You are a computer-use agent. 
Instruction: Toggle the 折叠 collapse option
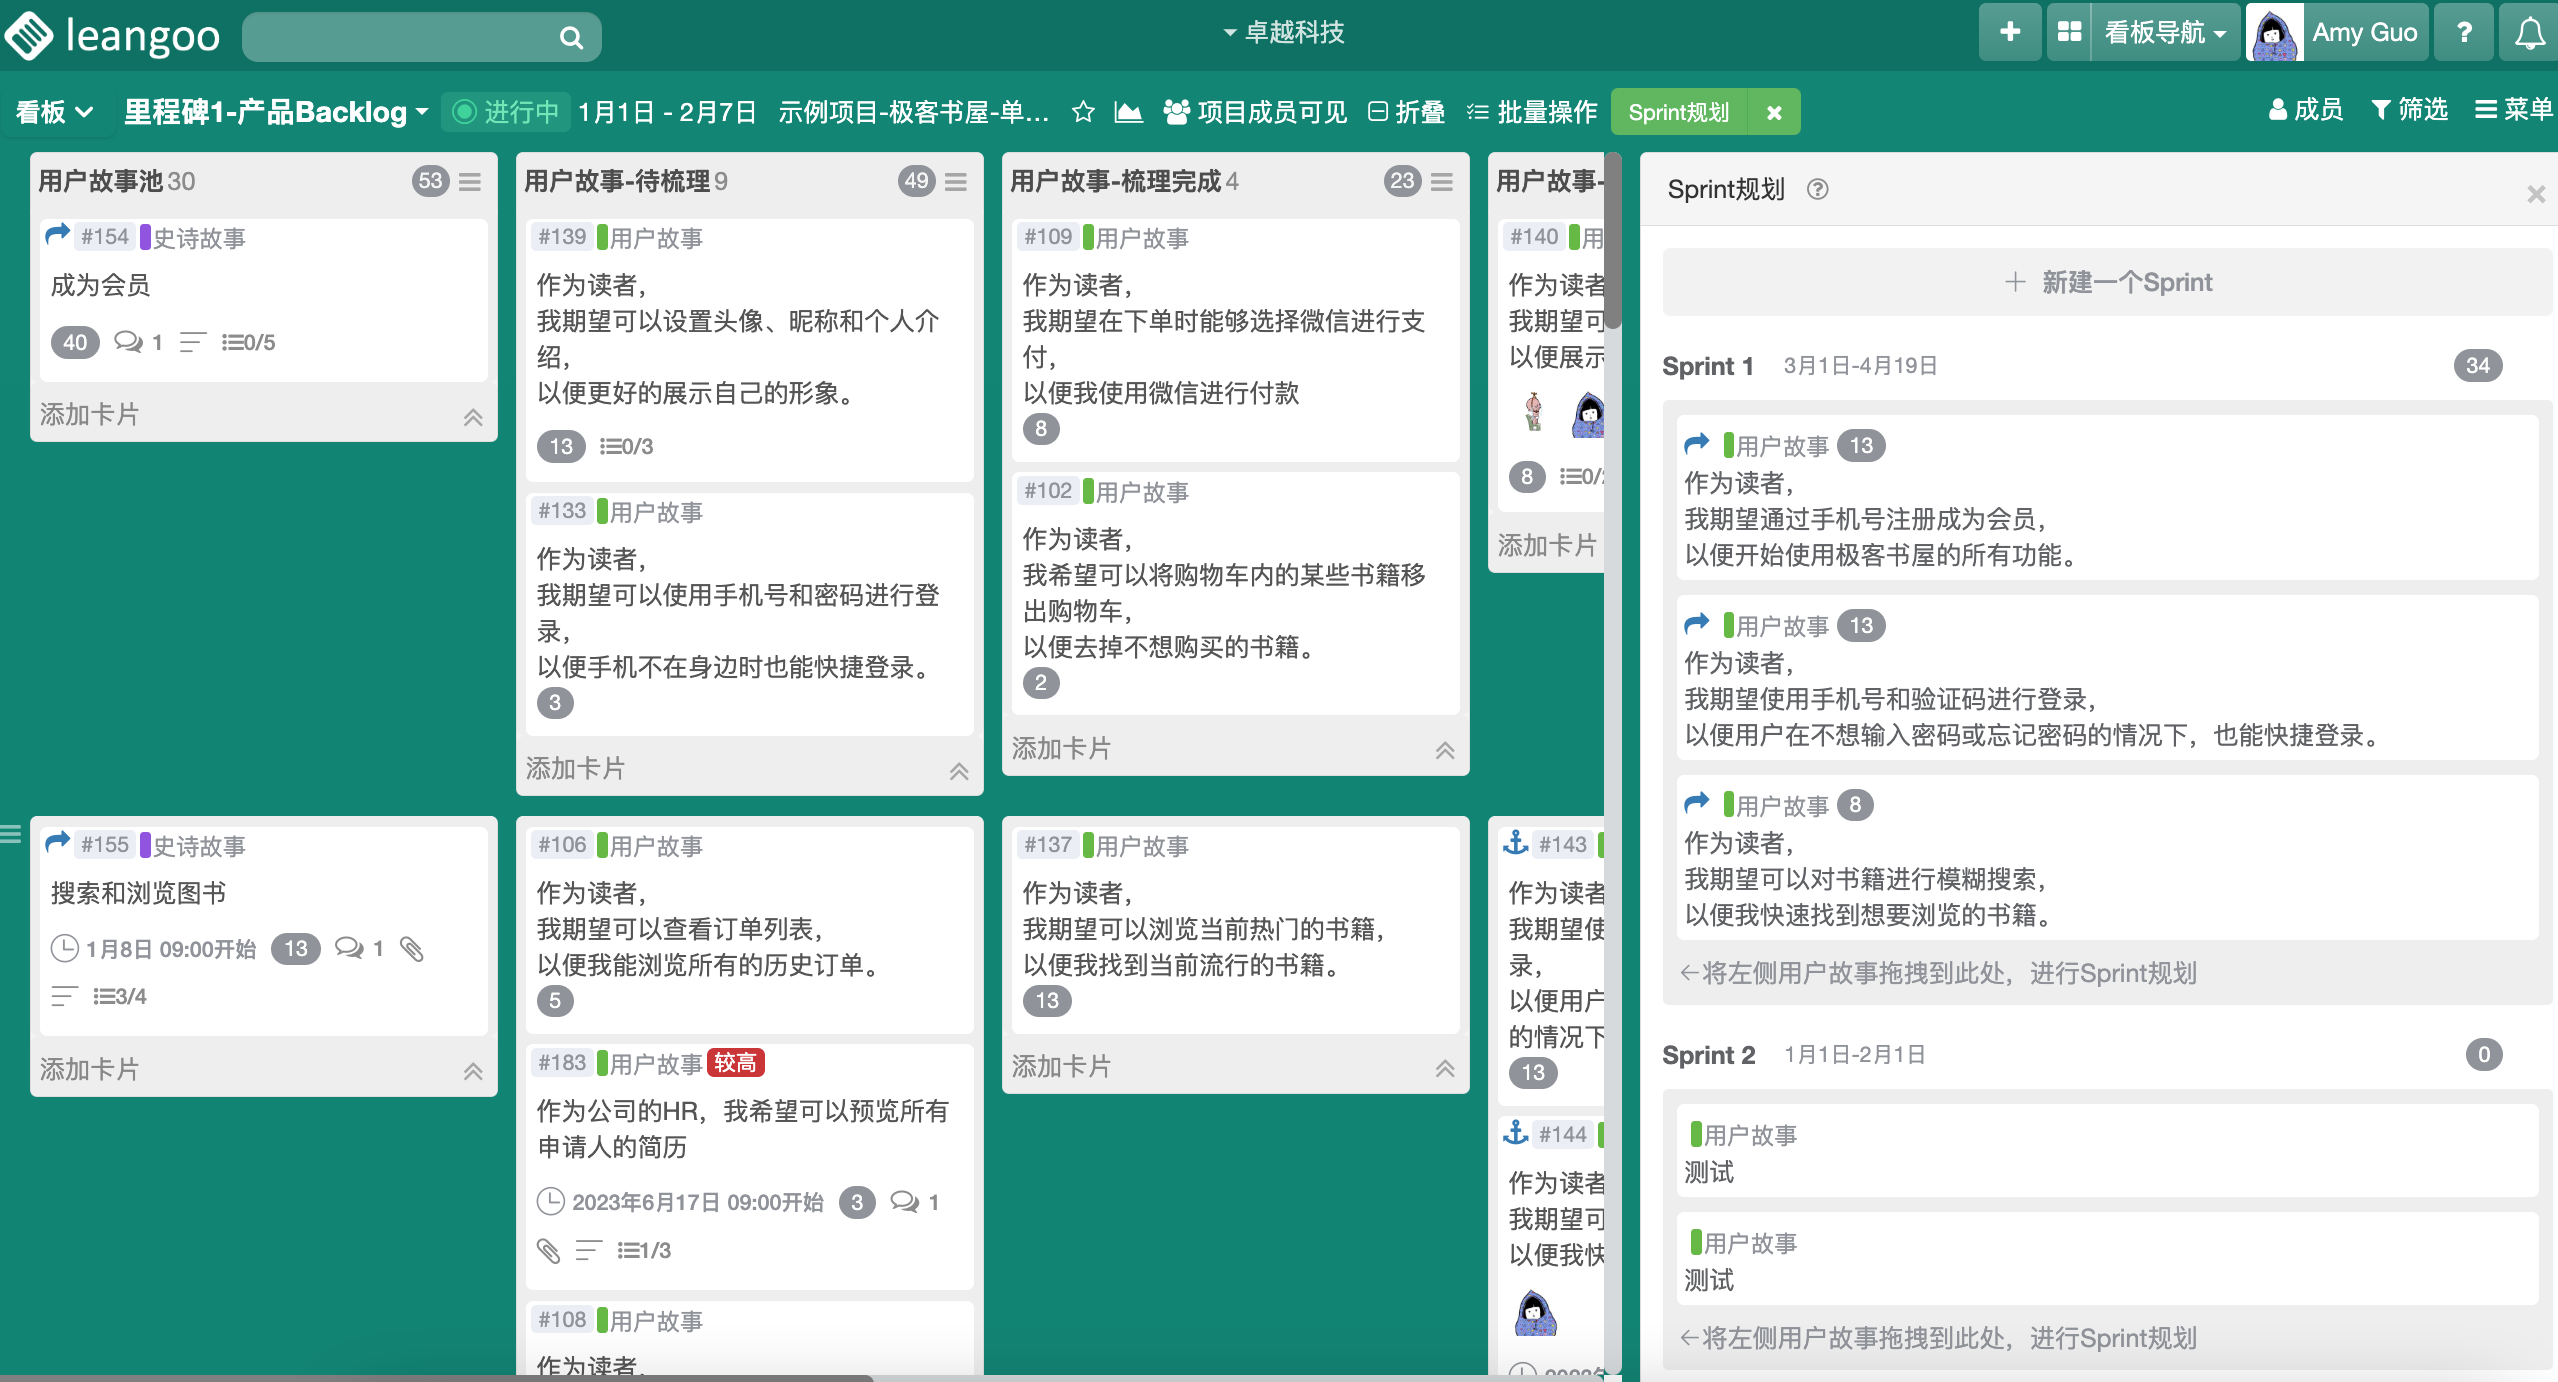(1406, 112)
